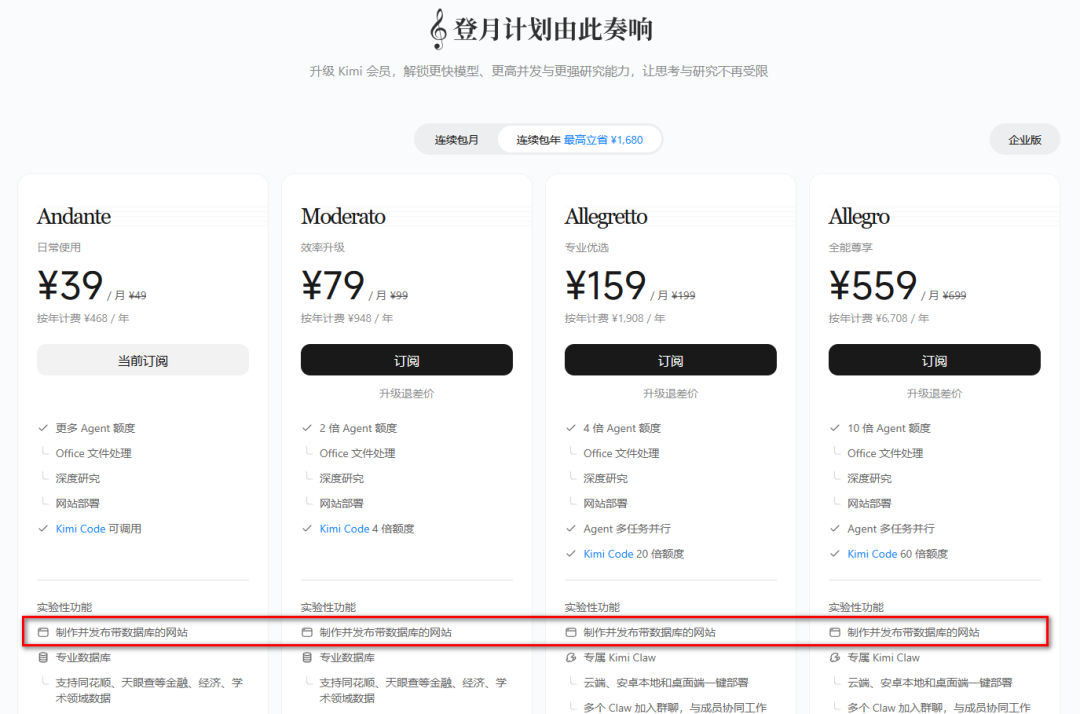The image size is (1080, 714).
Task: Click the website icon under Allegro 实验性功能
Action: (x=835, y=632)
